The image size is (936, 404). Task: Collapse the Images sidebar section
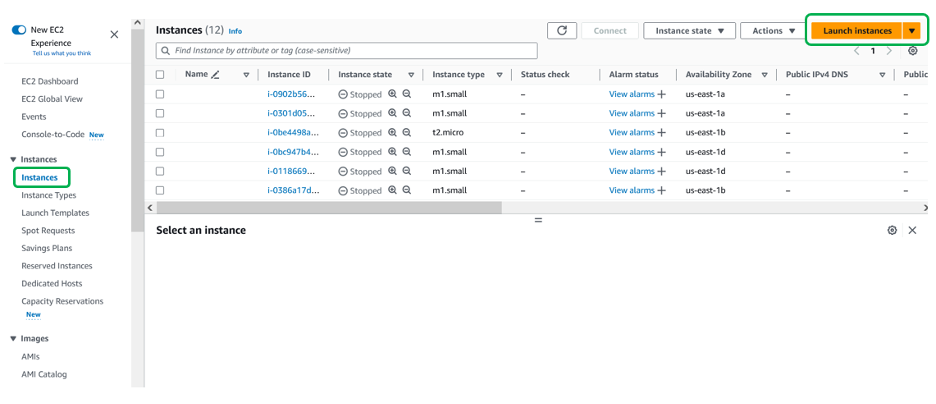point(14,338)
